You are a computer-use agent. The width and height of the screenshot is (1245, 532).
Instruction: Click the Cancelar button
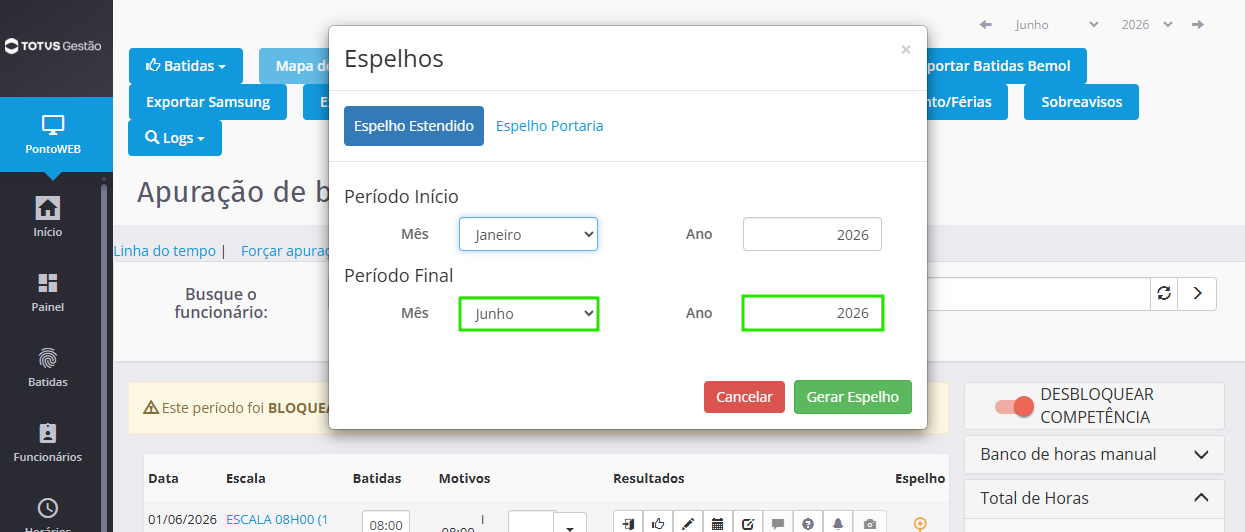pos(745,397)
